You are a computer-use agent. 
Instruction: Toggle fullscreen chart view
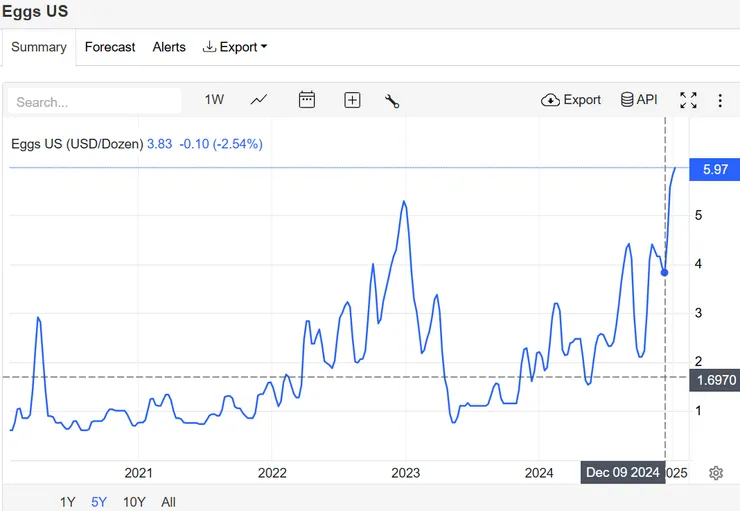tap(688, 100)
